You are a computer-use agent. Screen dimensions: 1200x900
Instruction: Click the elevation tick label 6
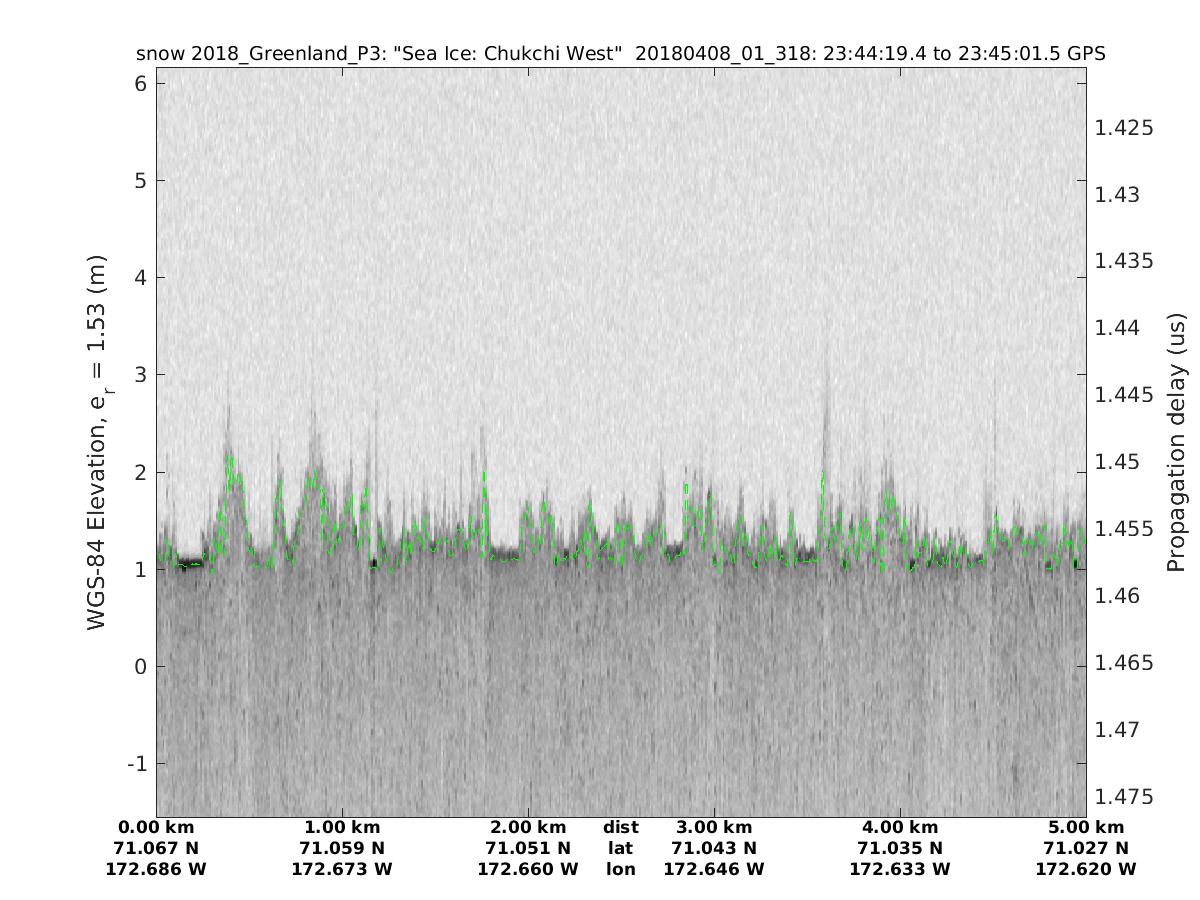(139, 84)
